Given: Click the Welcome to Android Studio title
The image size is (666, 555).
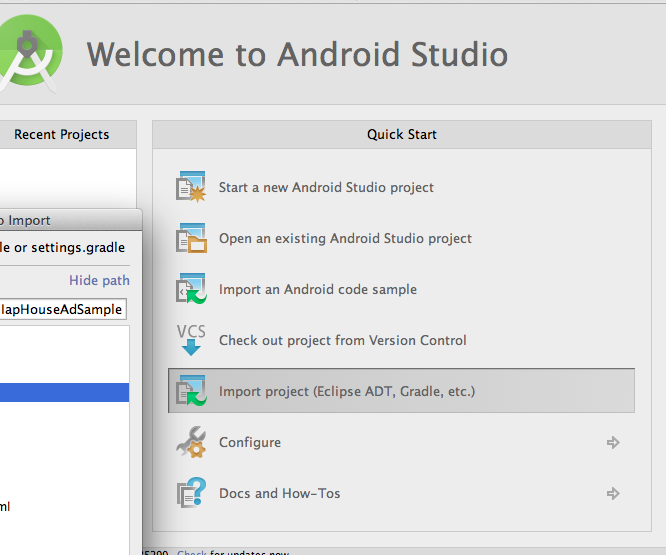Looking at the screenshot, I should coord(297,54).
